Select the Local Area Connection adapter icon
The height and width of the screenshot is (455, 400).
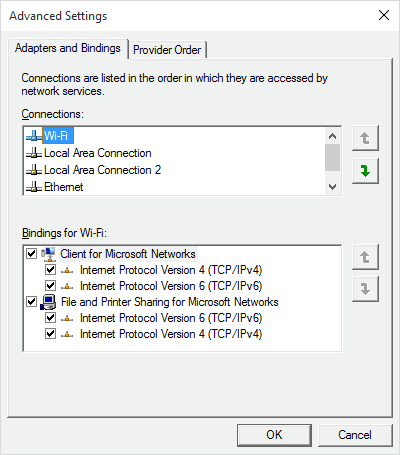[x=34, y=153]
